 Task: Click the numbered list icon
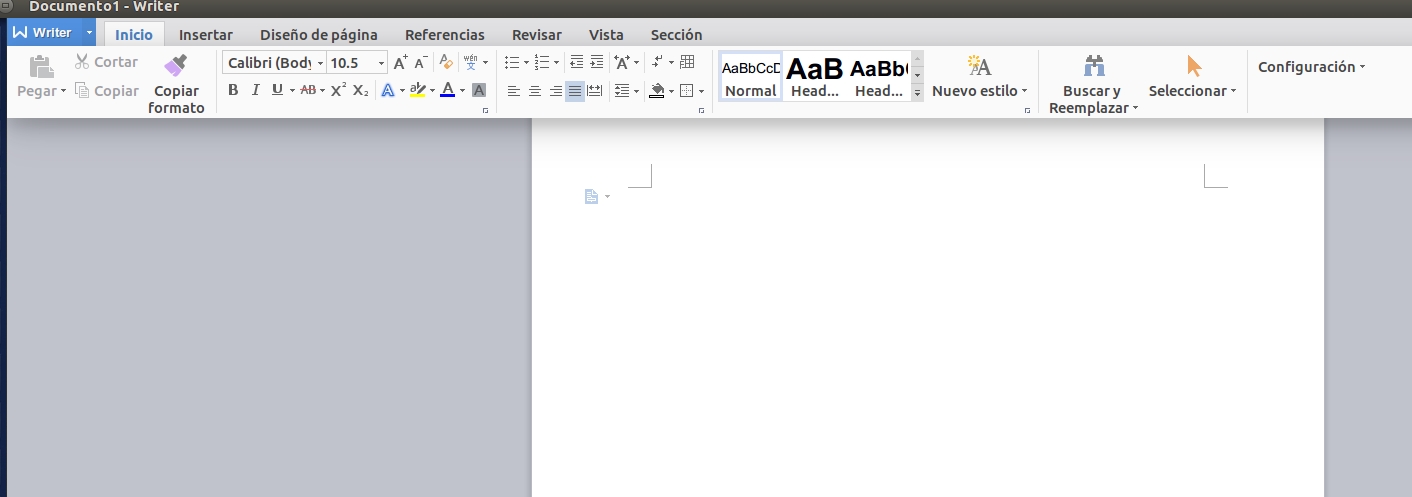pos(542,63)
